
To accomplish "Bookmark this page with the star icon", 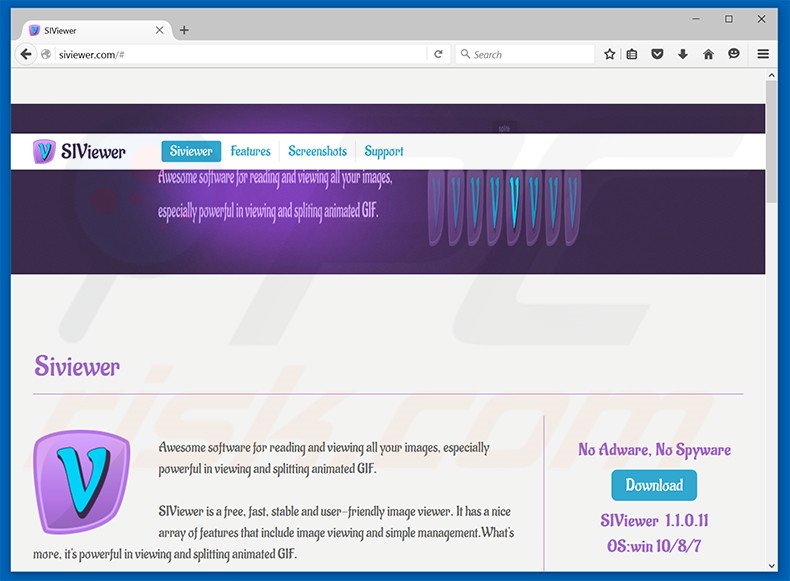I will click(610, 54).
